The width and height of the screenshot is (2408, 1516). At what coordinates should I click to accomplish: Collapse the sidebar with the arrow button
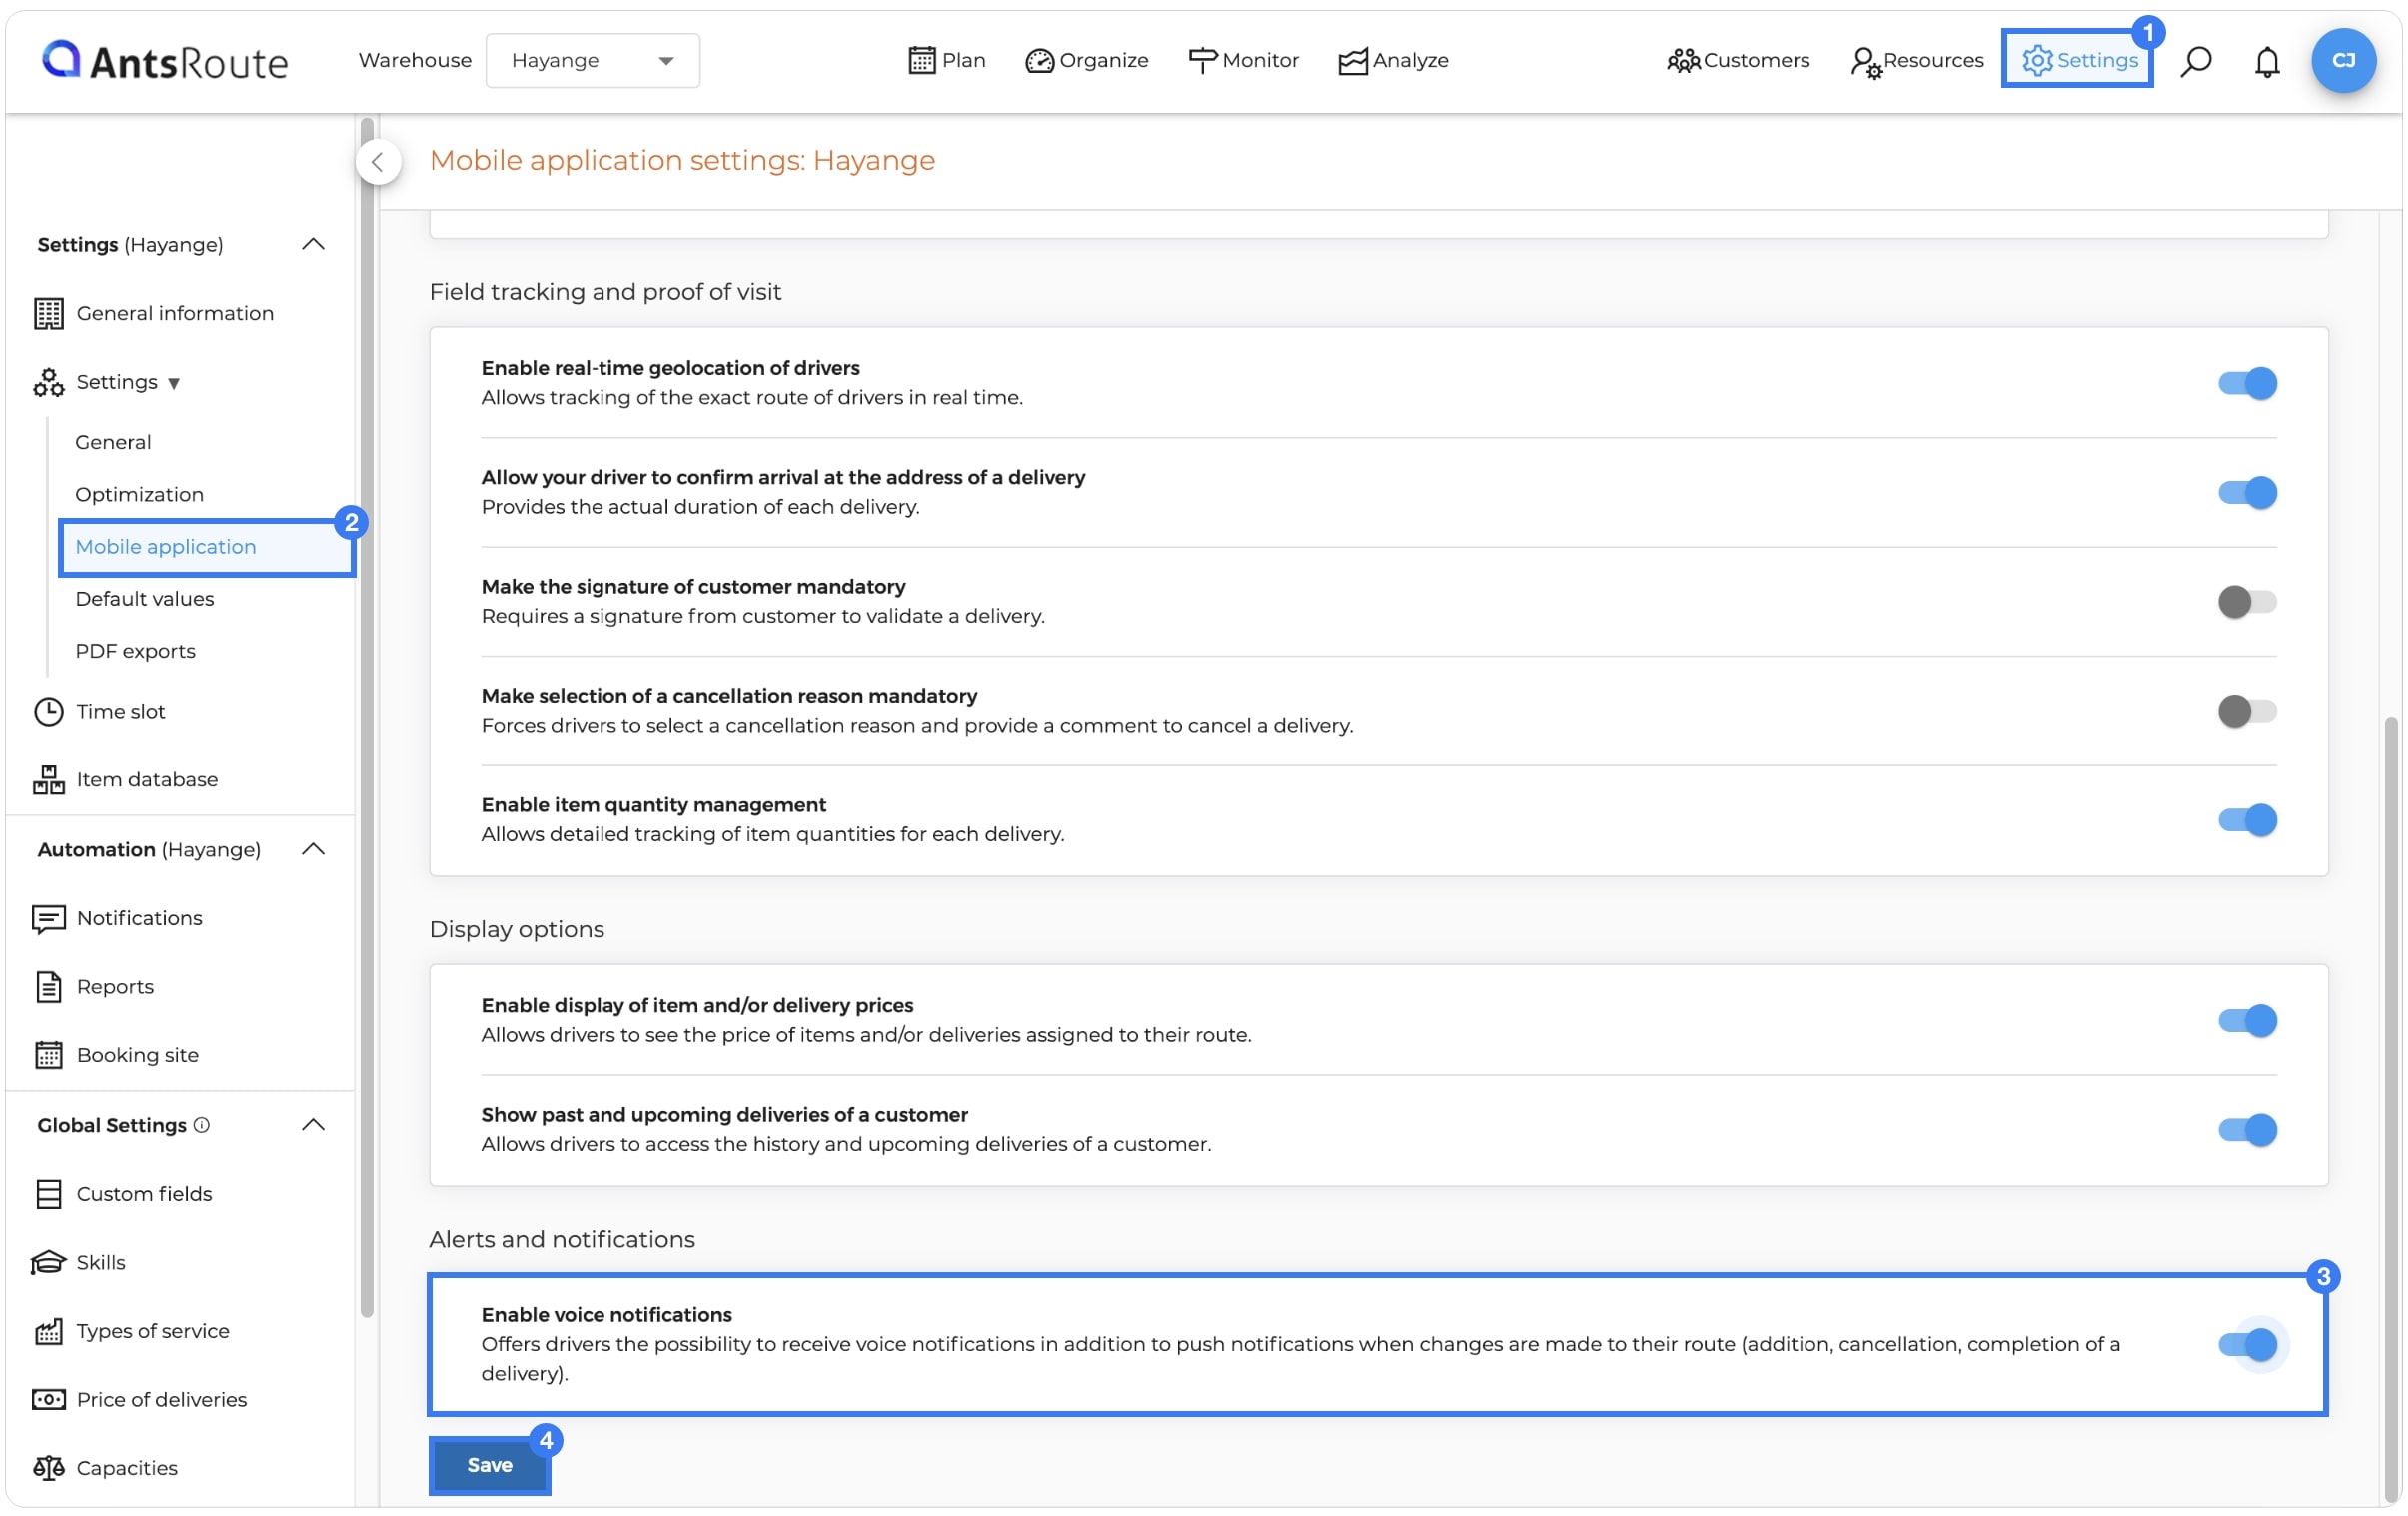click(378, 161)
